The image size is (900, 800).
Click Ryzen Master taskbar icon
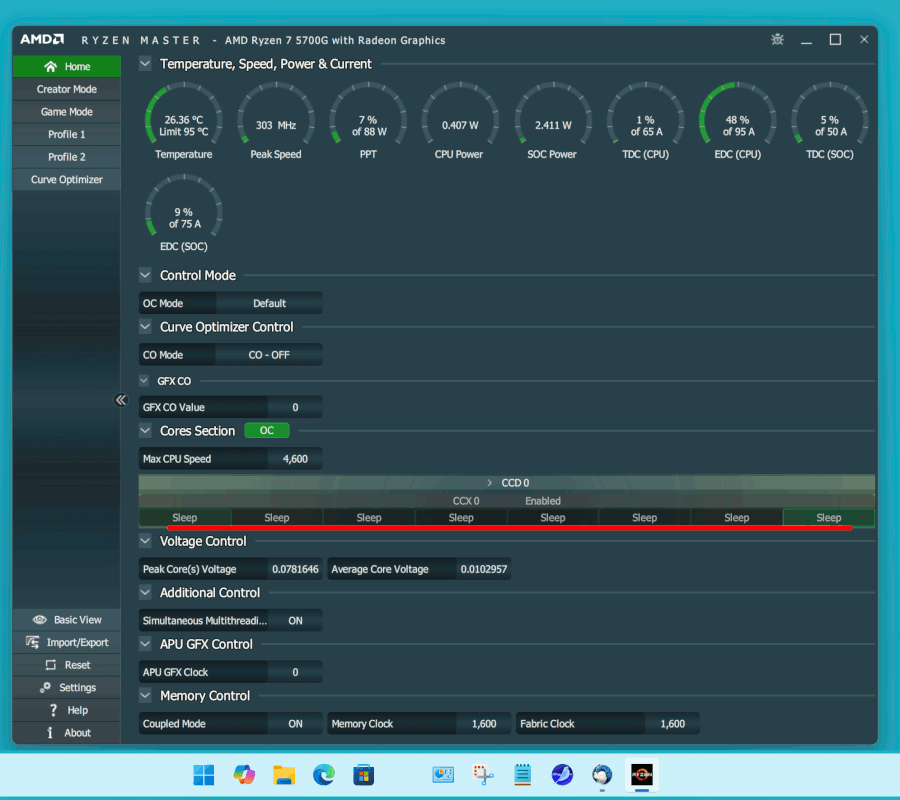click(642, 775)
